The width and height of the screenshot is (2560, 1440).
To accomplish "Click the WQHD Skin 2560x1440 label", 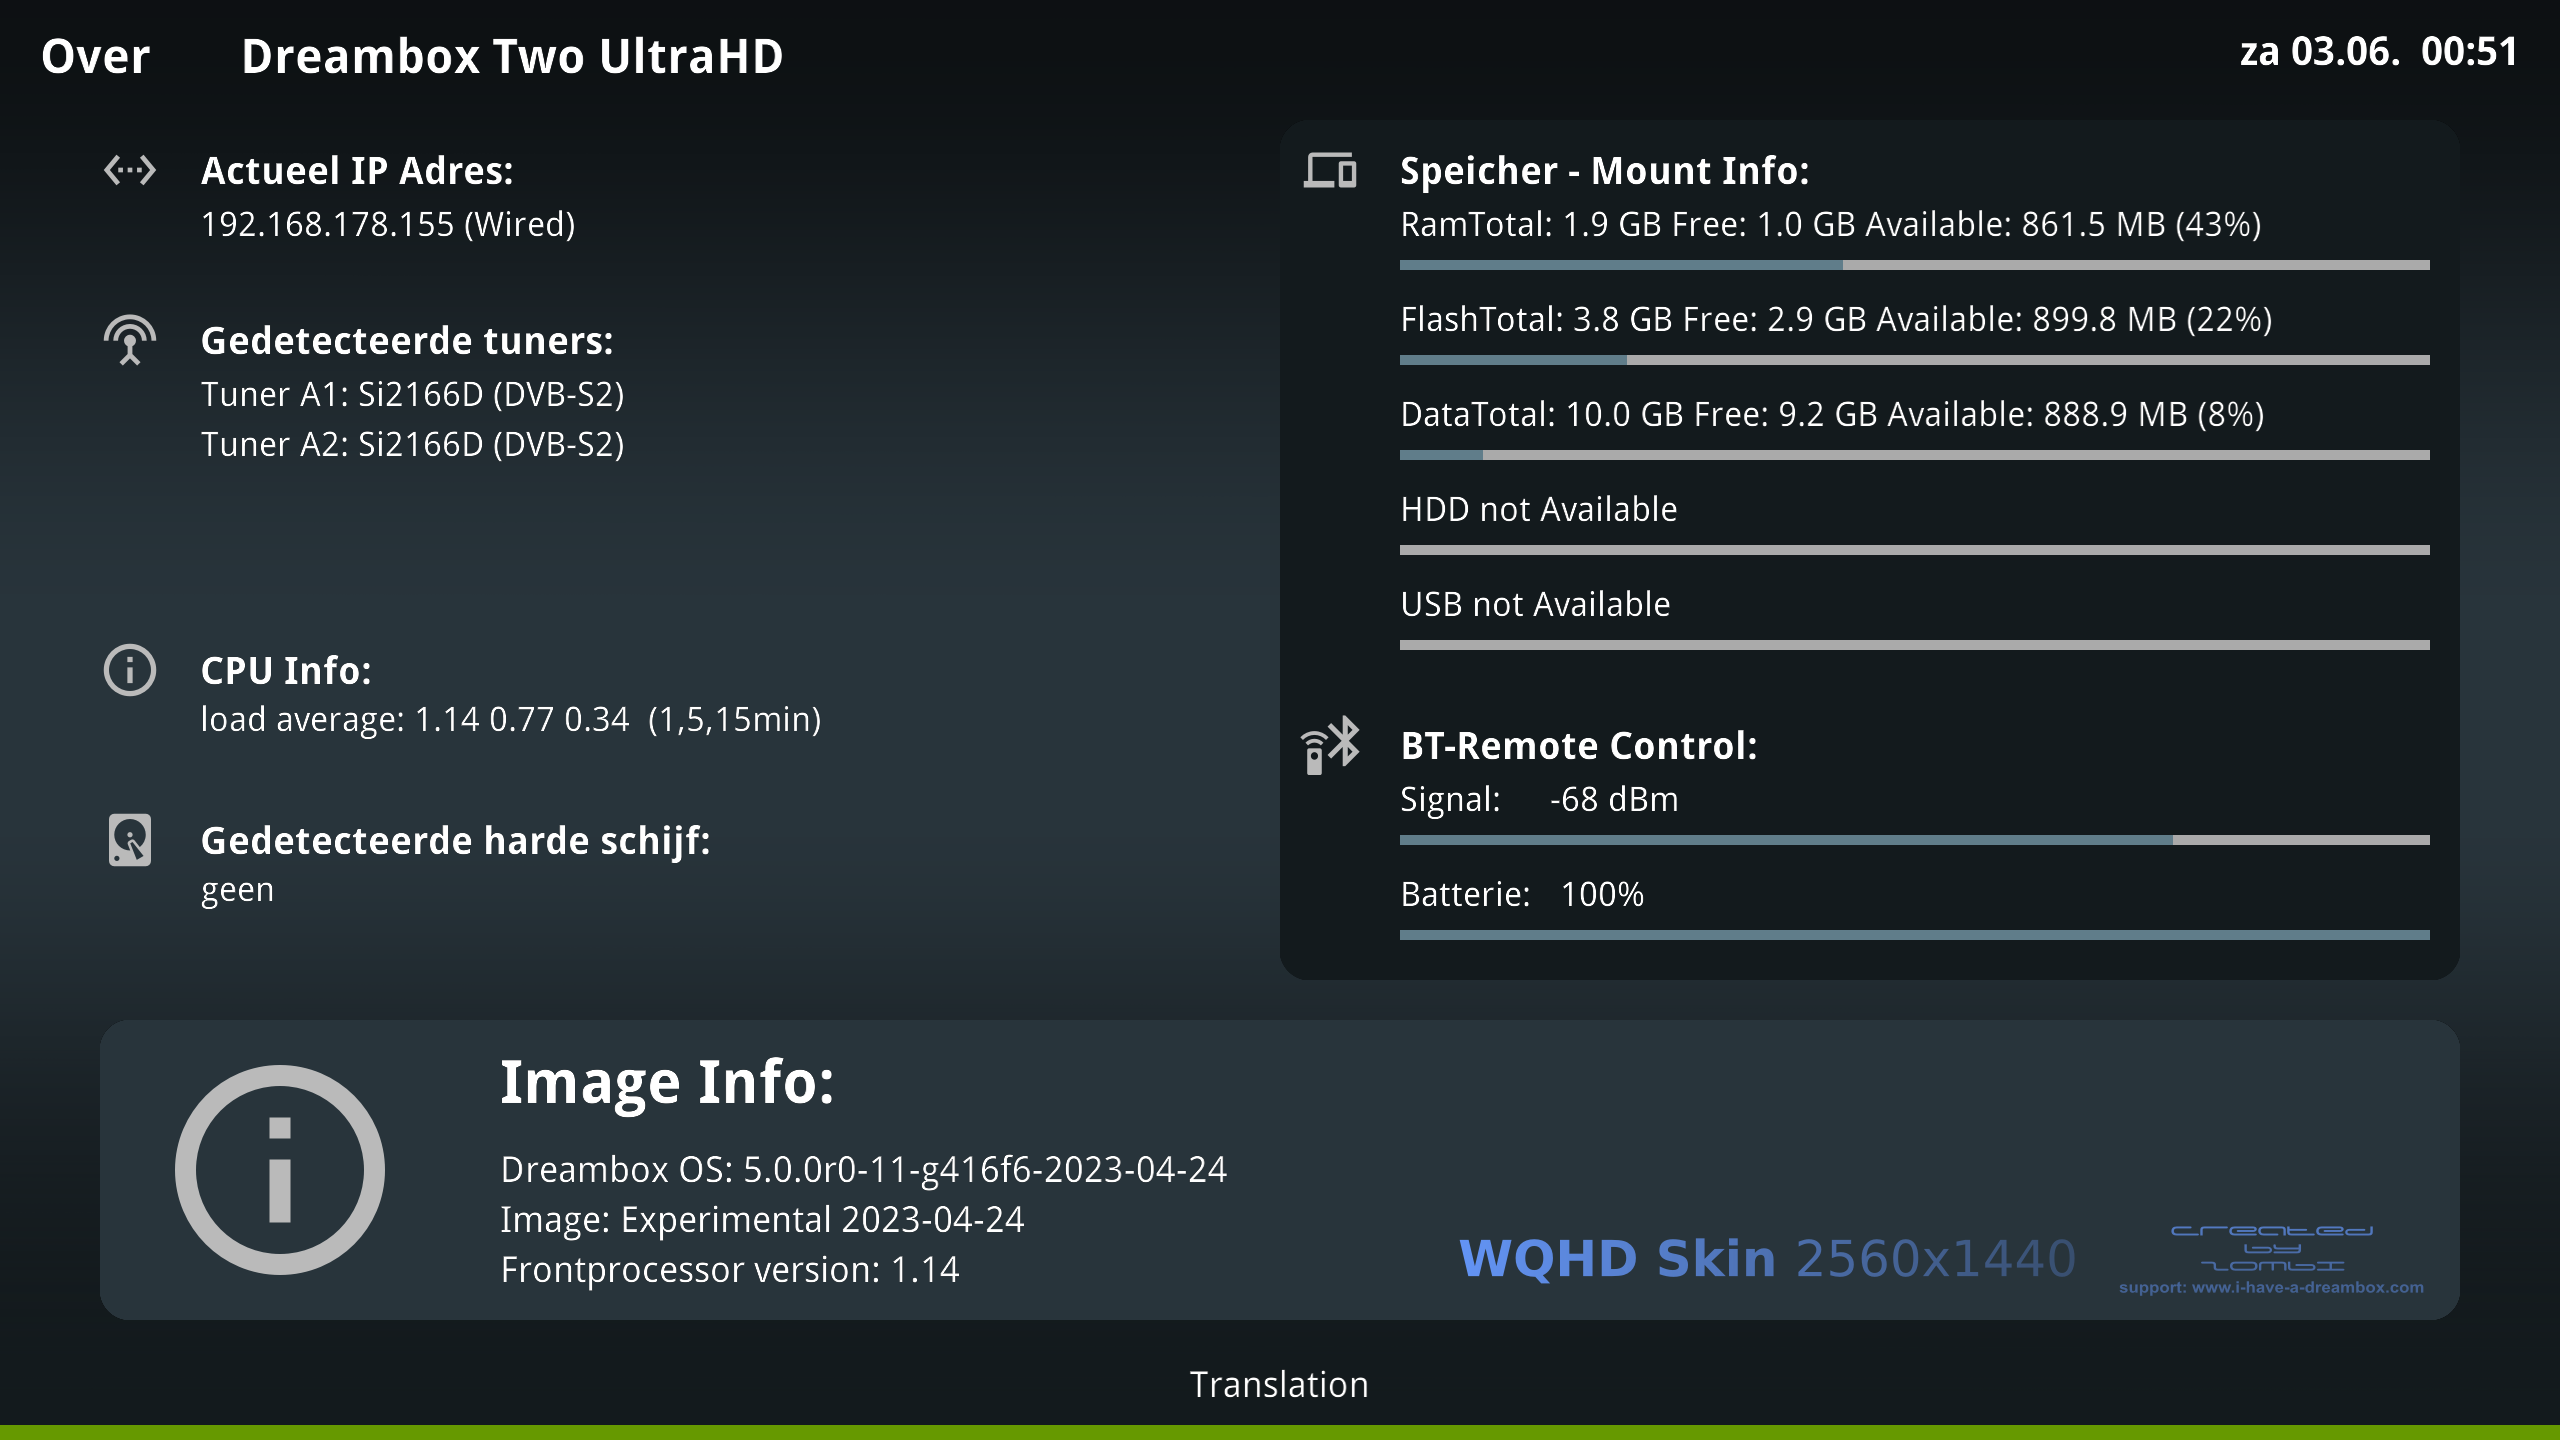I will click(x=1767, y=1258).
